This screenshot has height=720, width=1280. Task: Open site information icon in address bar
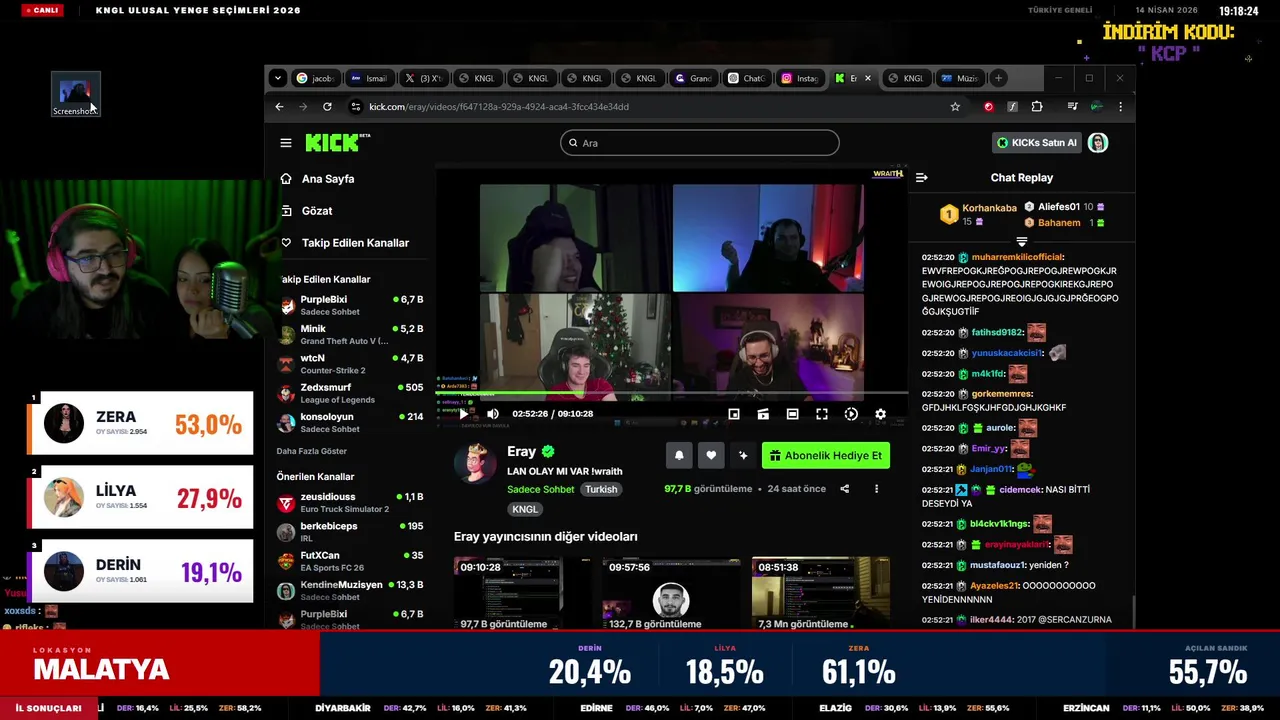click(x=355, y=107)
